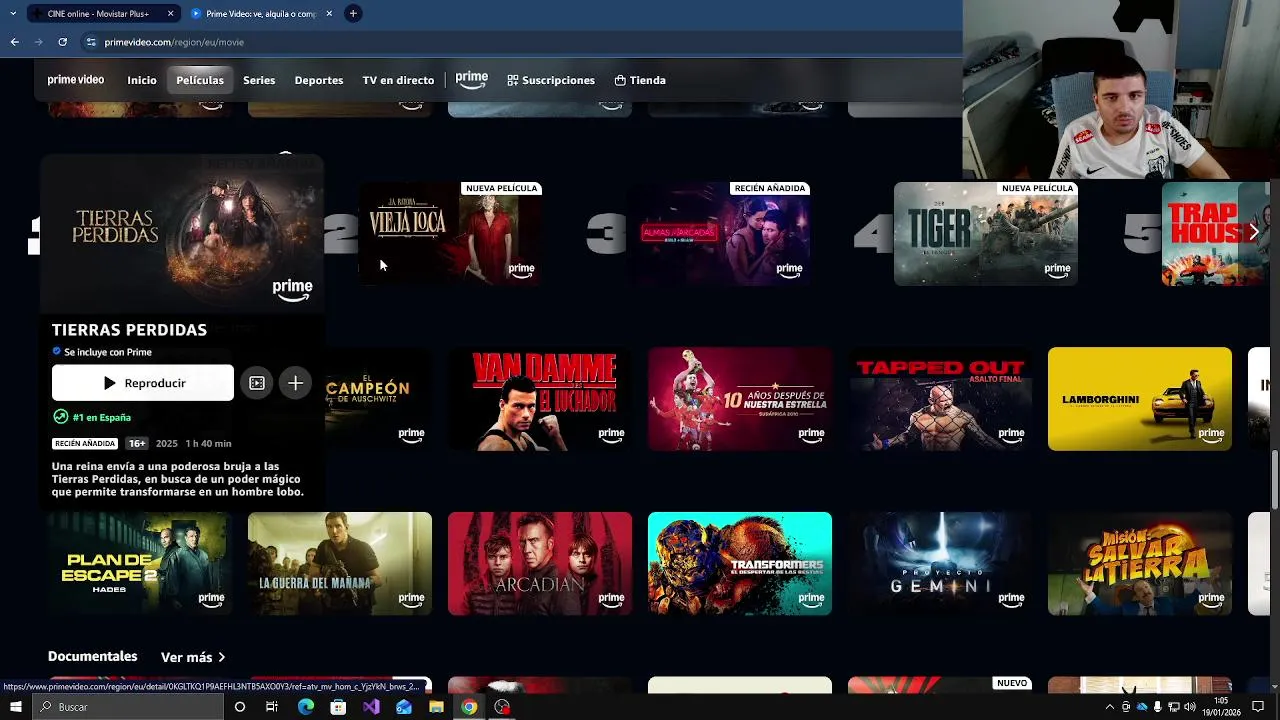Click the #1 en España trending badge
This screenshot has width=1280, height=720.
coord(92,417)
